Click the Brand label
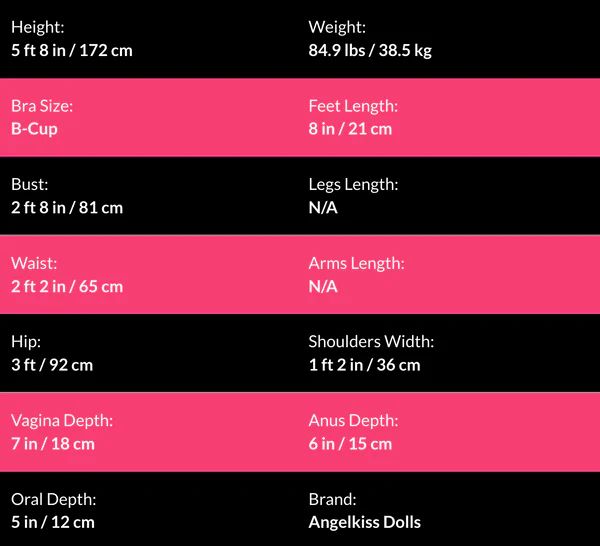600x546 pixels. pyautogui.click(x=333, y=499)
